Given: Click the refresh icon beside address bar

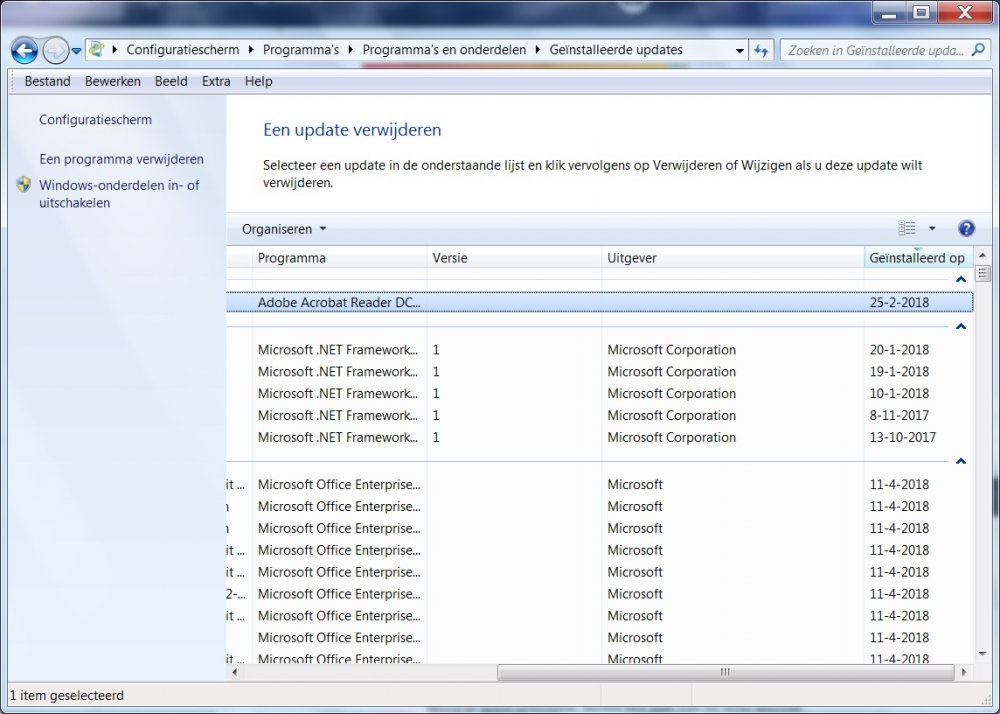Looking at the screenshot, I should (x=762, y=50).
